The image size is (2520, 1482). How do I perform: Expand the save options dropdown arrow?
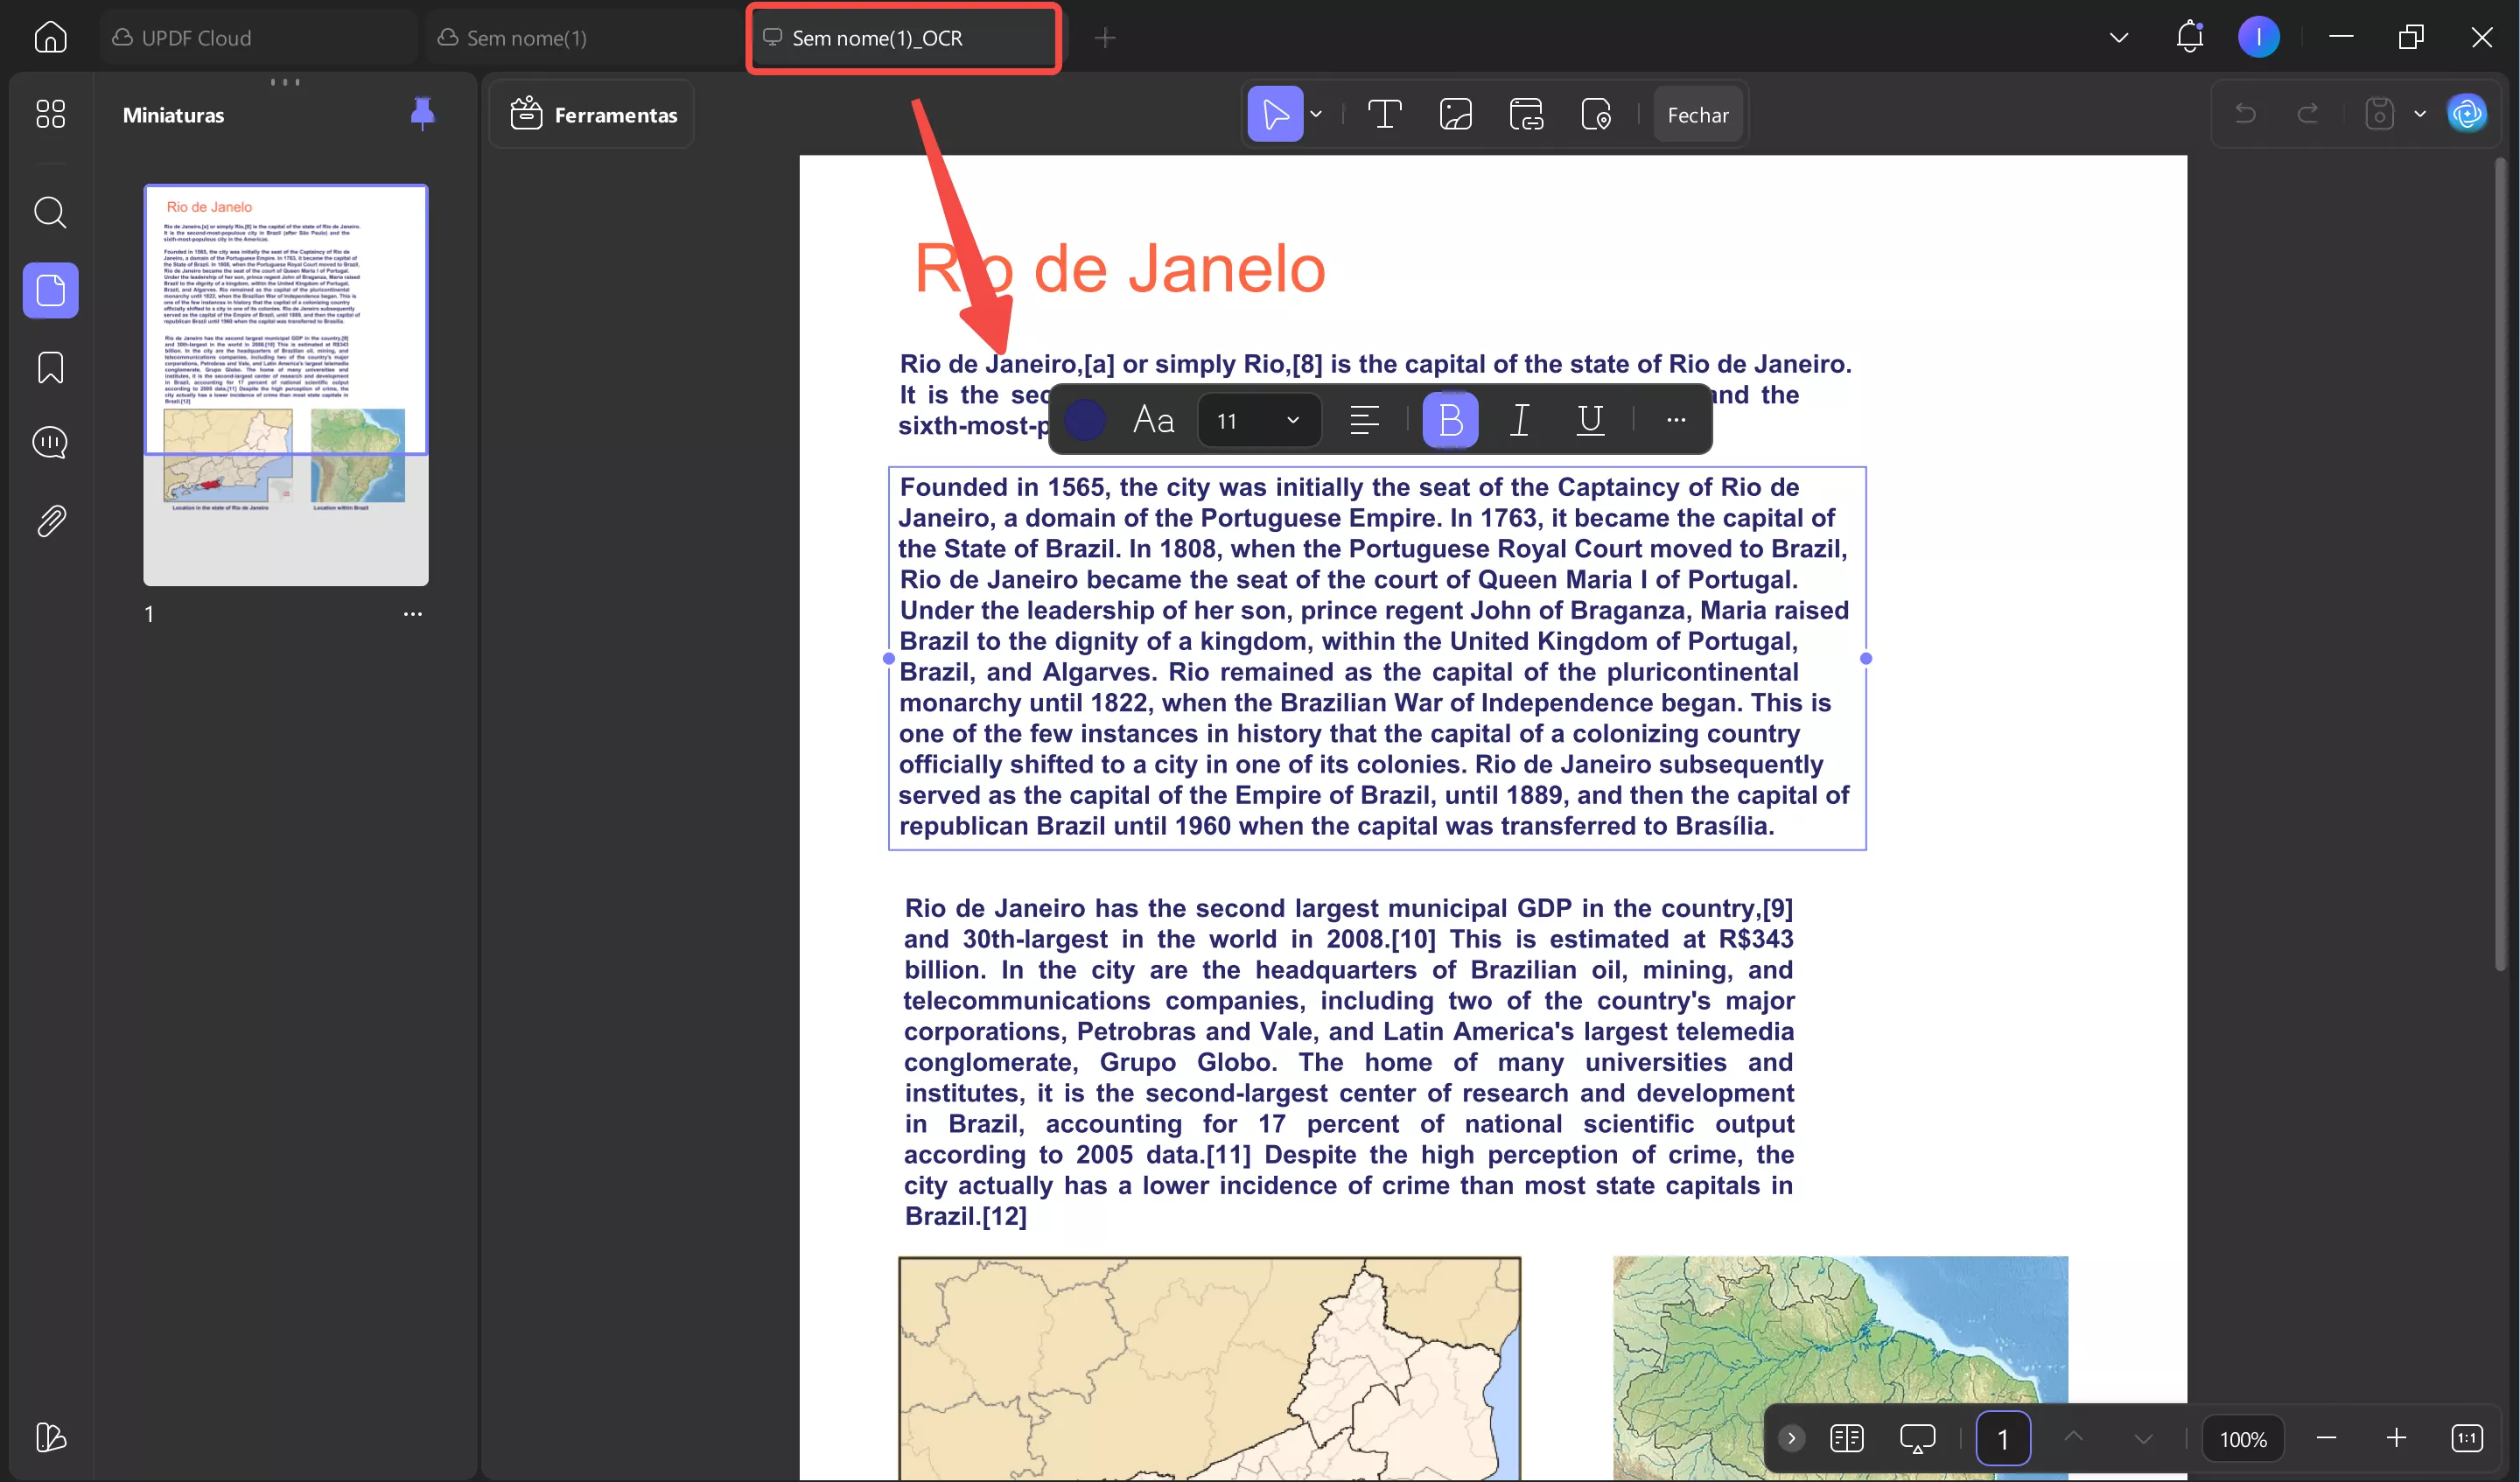pos(2420,114)
